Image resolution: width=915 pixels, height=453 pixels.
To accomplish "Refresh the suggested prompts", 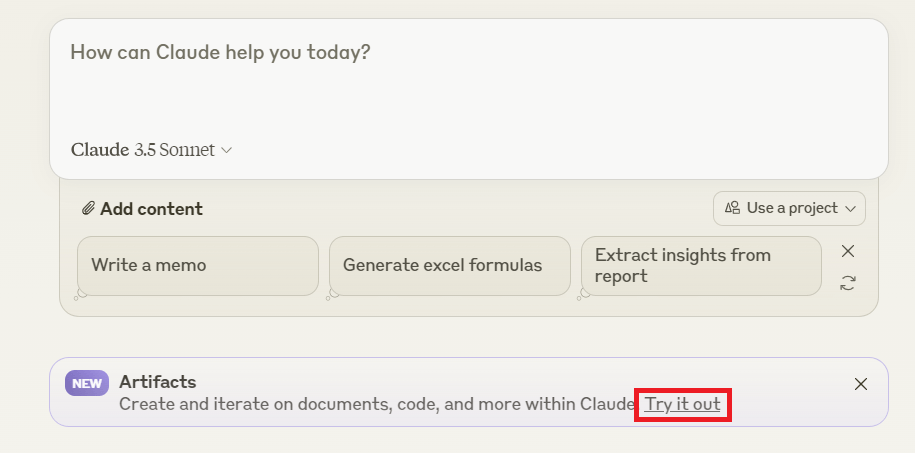I will point(848,283).
